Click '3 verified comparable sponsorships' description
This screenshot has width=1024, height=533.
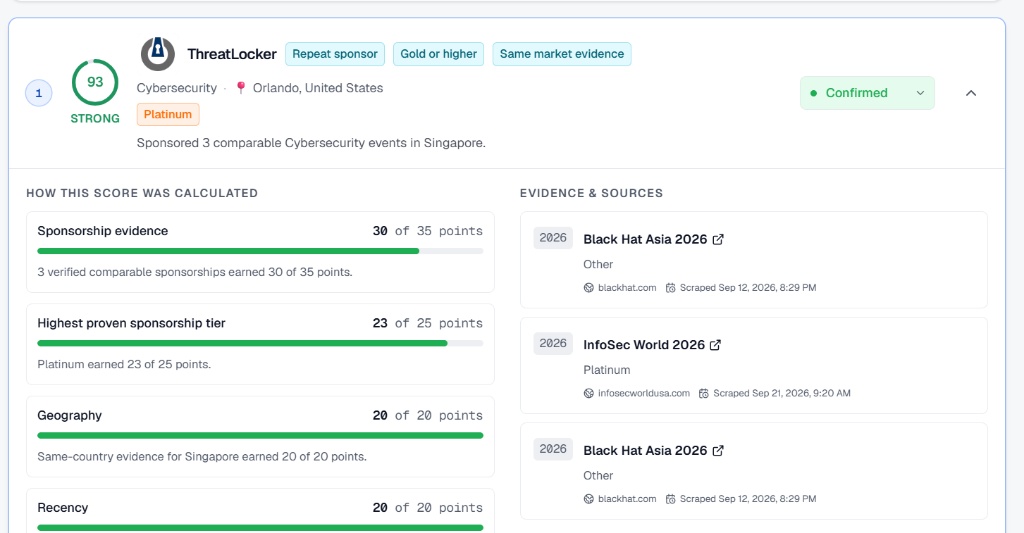click(x=195, y=272)
